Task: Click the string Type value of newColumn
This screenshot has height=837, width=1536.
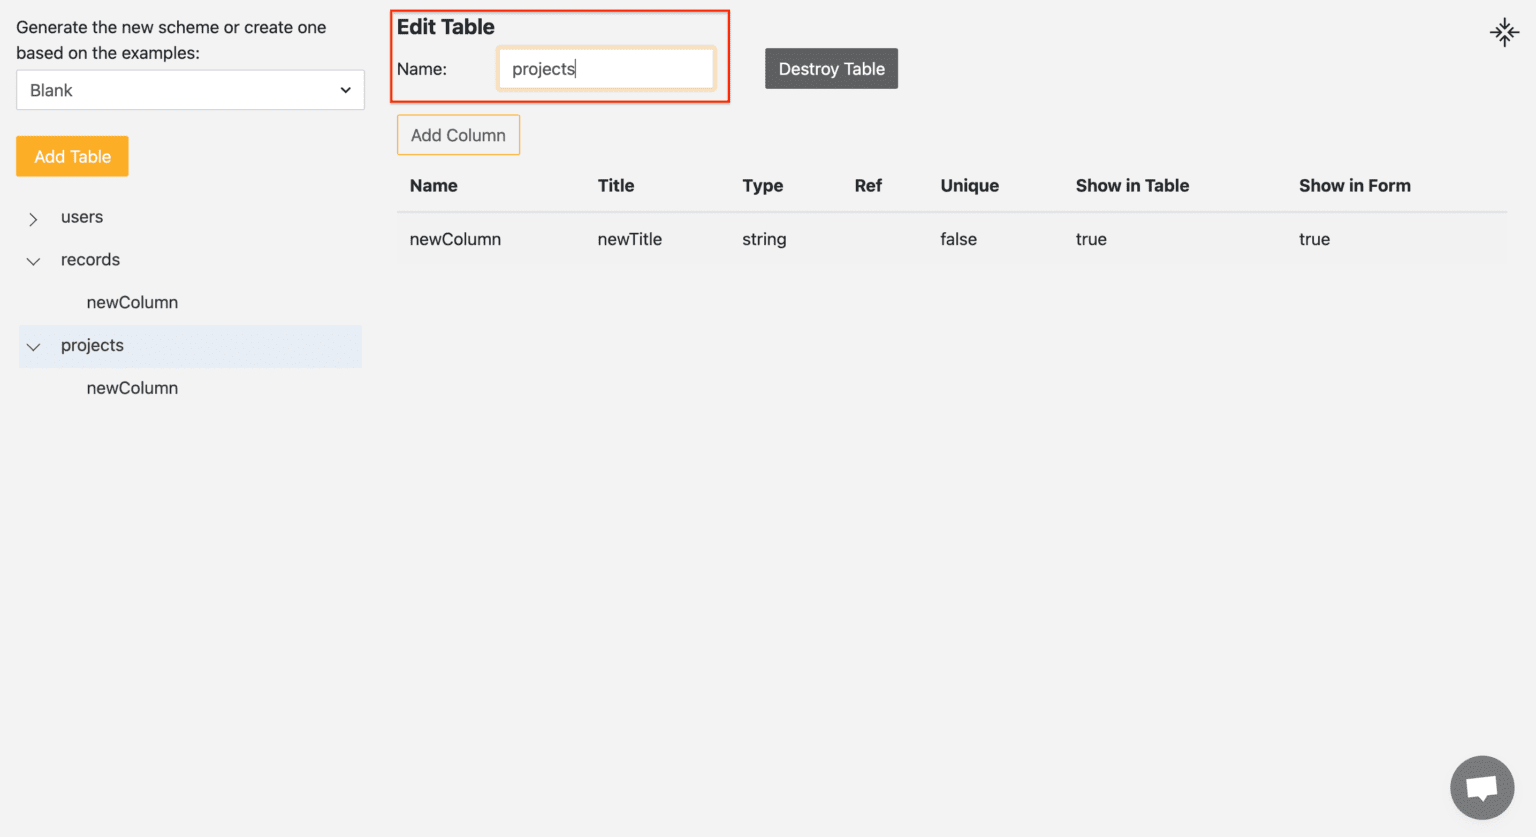Action: (764, 239)
